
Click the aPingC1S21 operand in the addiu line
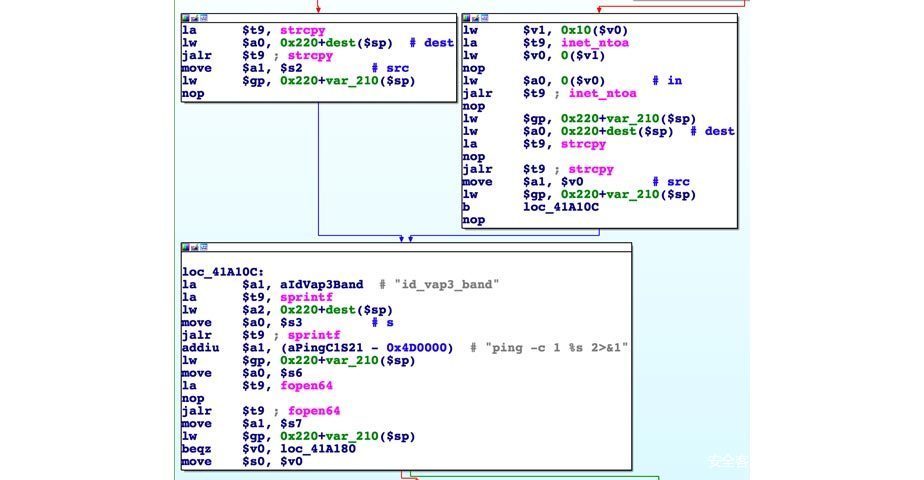click(328, 347)
